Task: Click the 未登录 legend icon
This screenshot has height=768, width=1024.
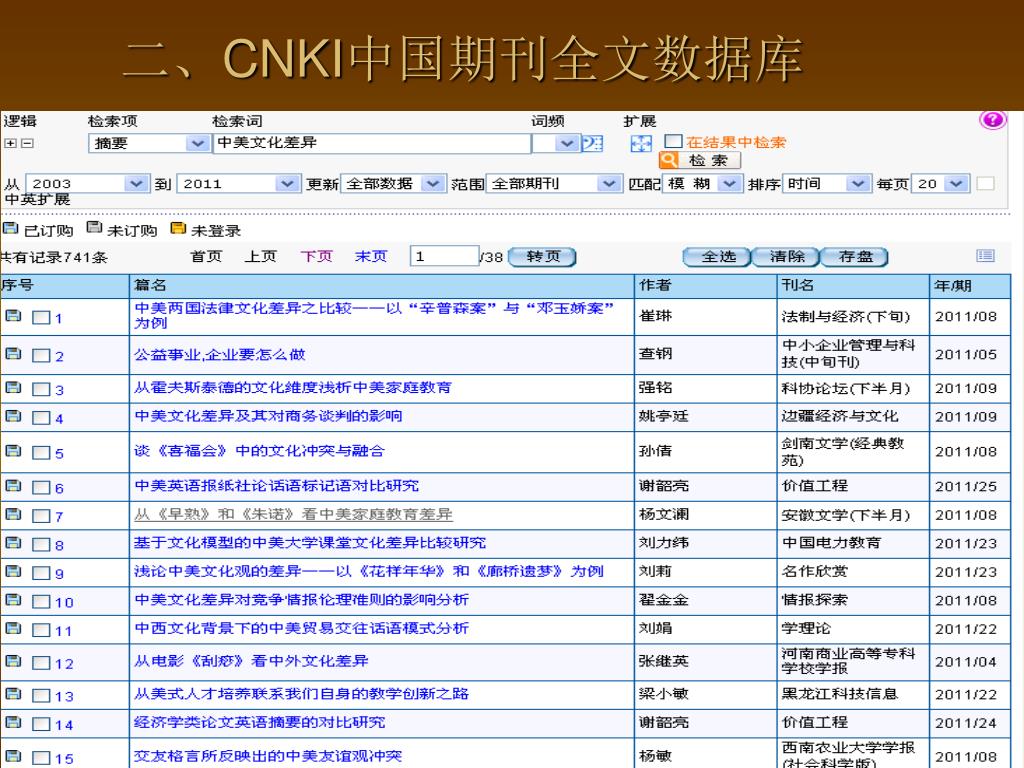Action: pos(178,228)
